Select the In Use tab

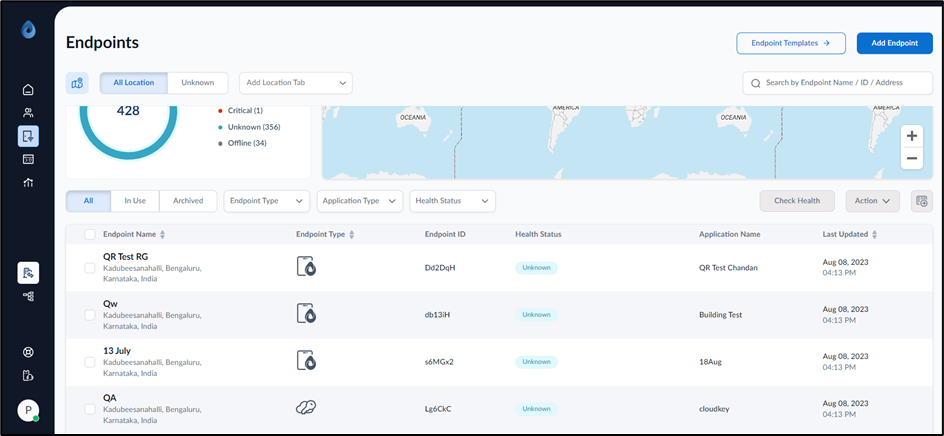pyautogui.click(x=135, y=201)
